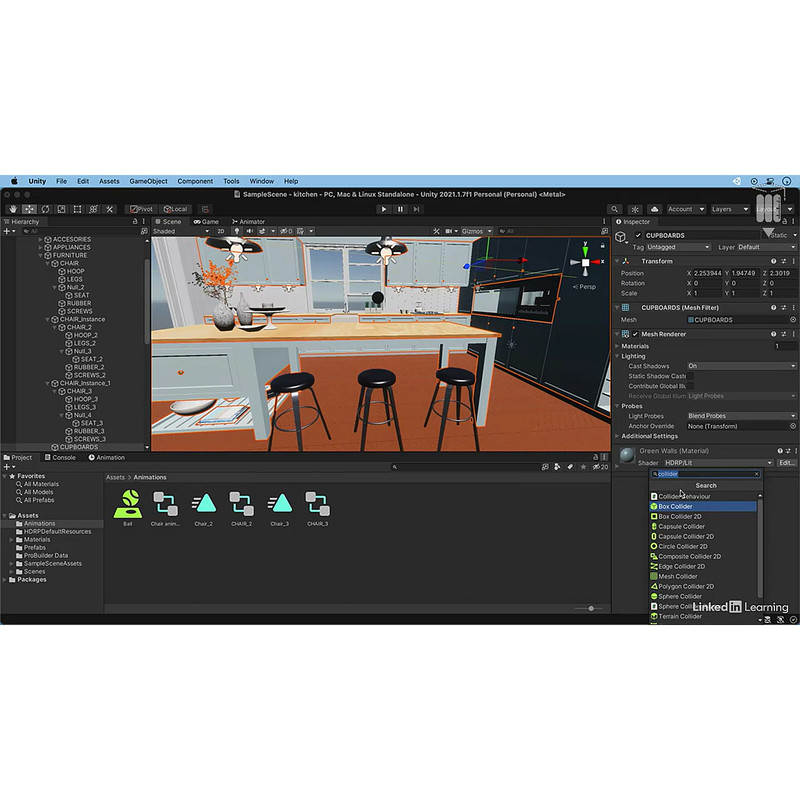
Task: Open the GameObject menu
Action: (x=148, y=181)
